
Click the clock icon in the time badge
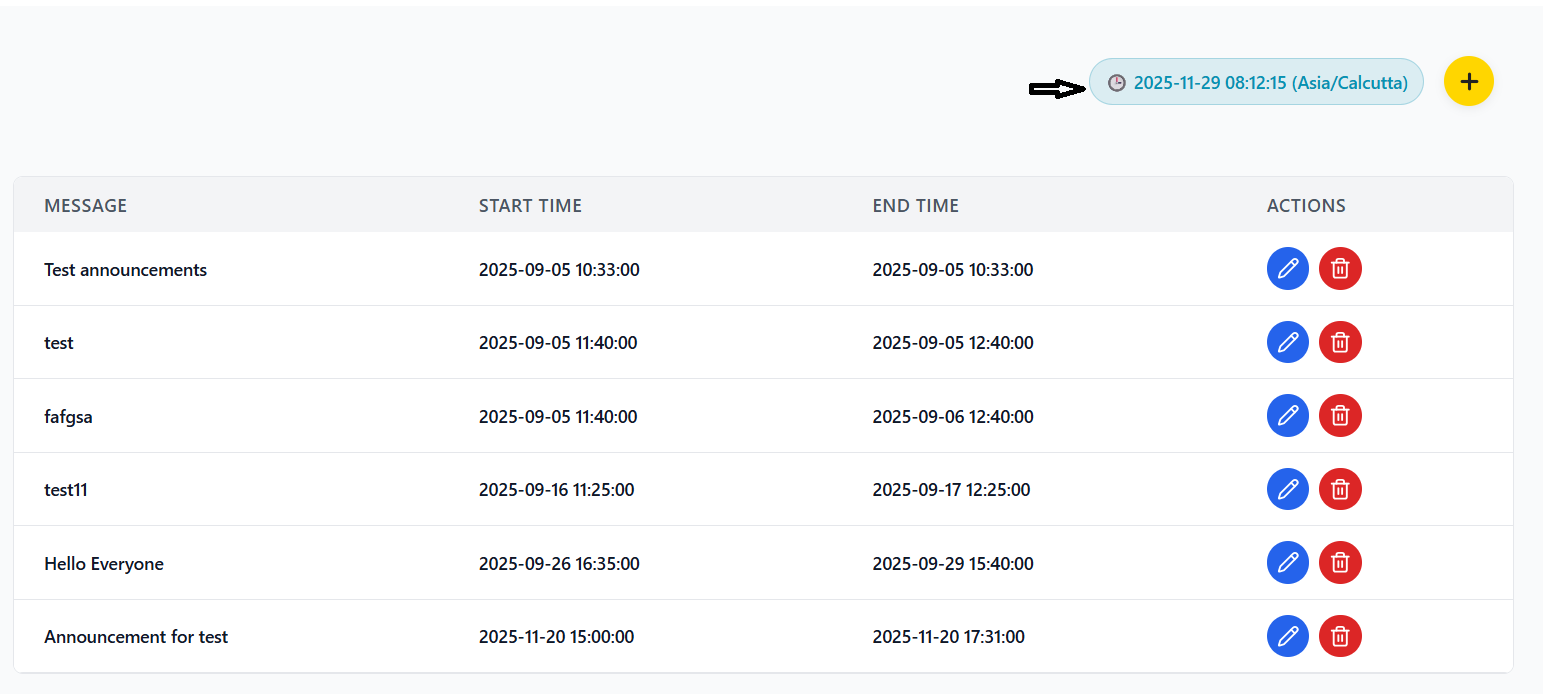click(x=1116, y=83)
